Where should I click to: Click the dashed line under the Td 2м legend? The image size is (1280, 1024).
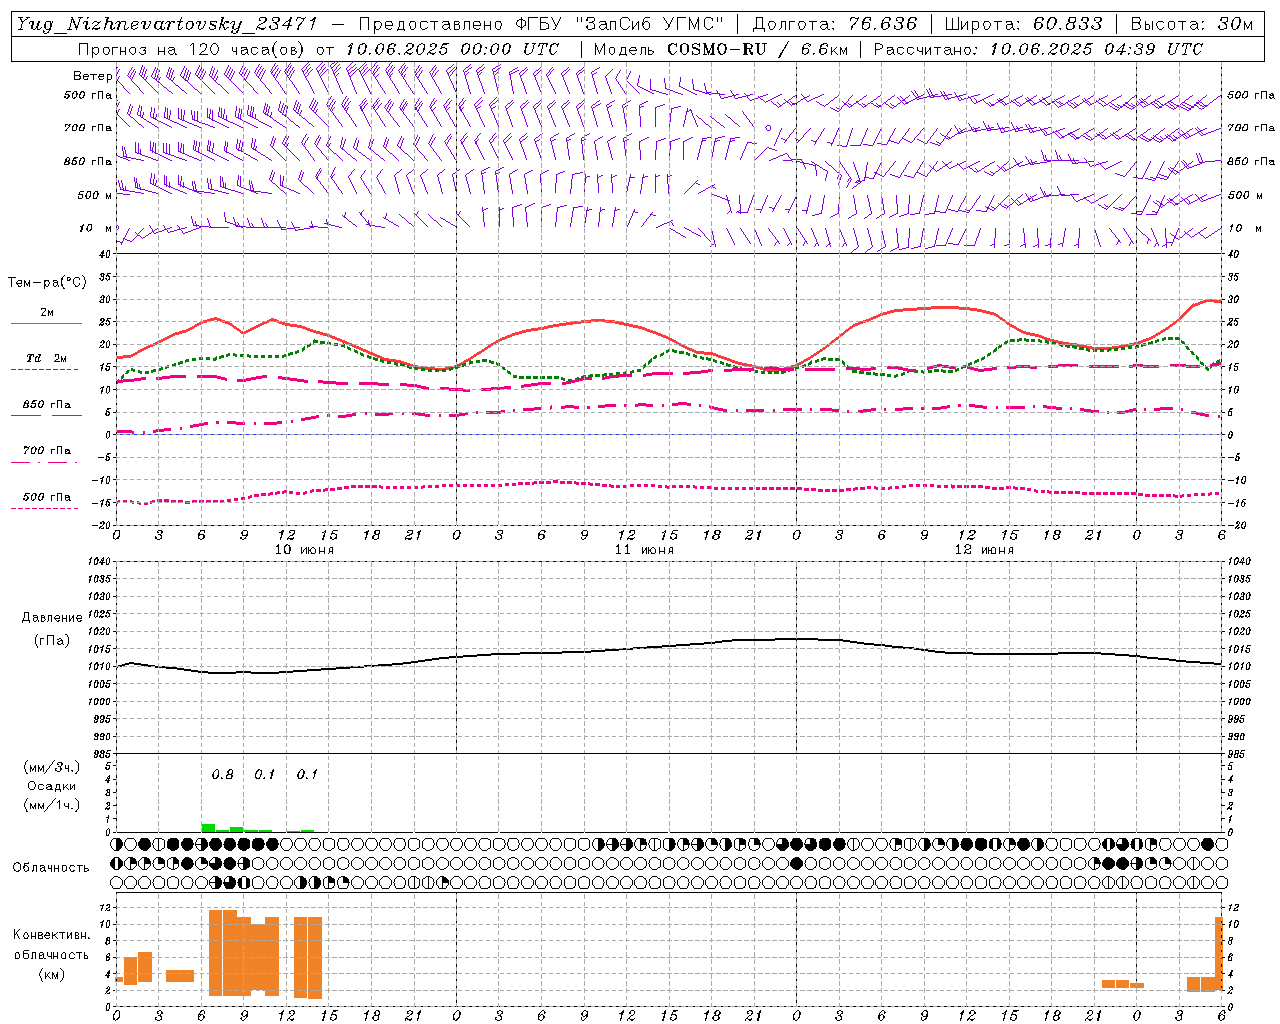click(45, 369)
